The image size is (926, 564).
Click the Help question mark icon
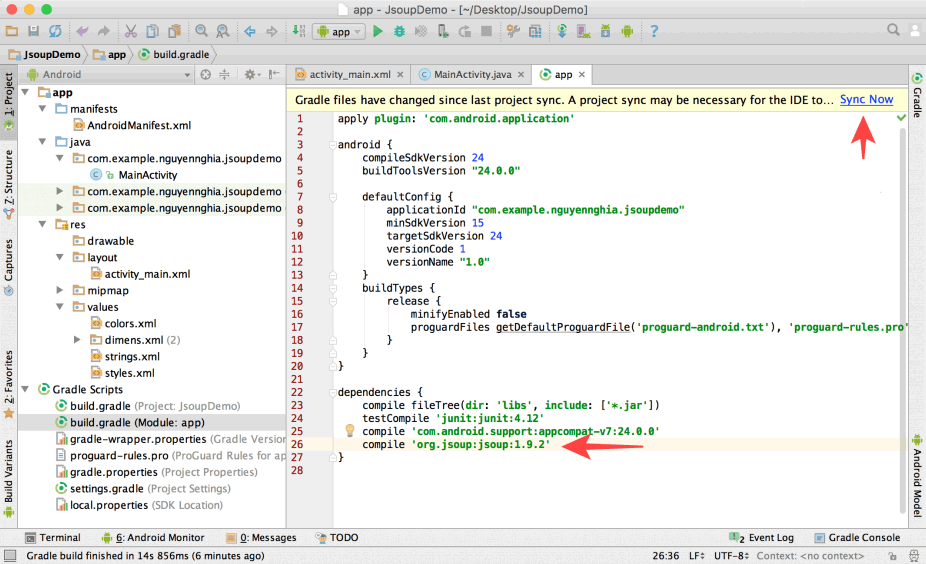654,31
